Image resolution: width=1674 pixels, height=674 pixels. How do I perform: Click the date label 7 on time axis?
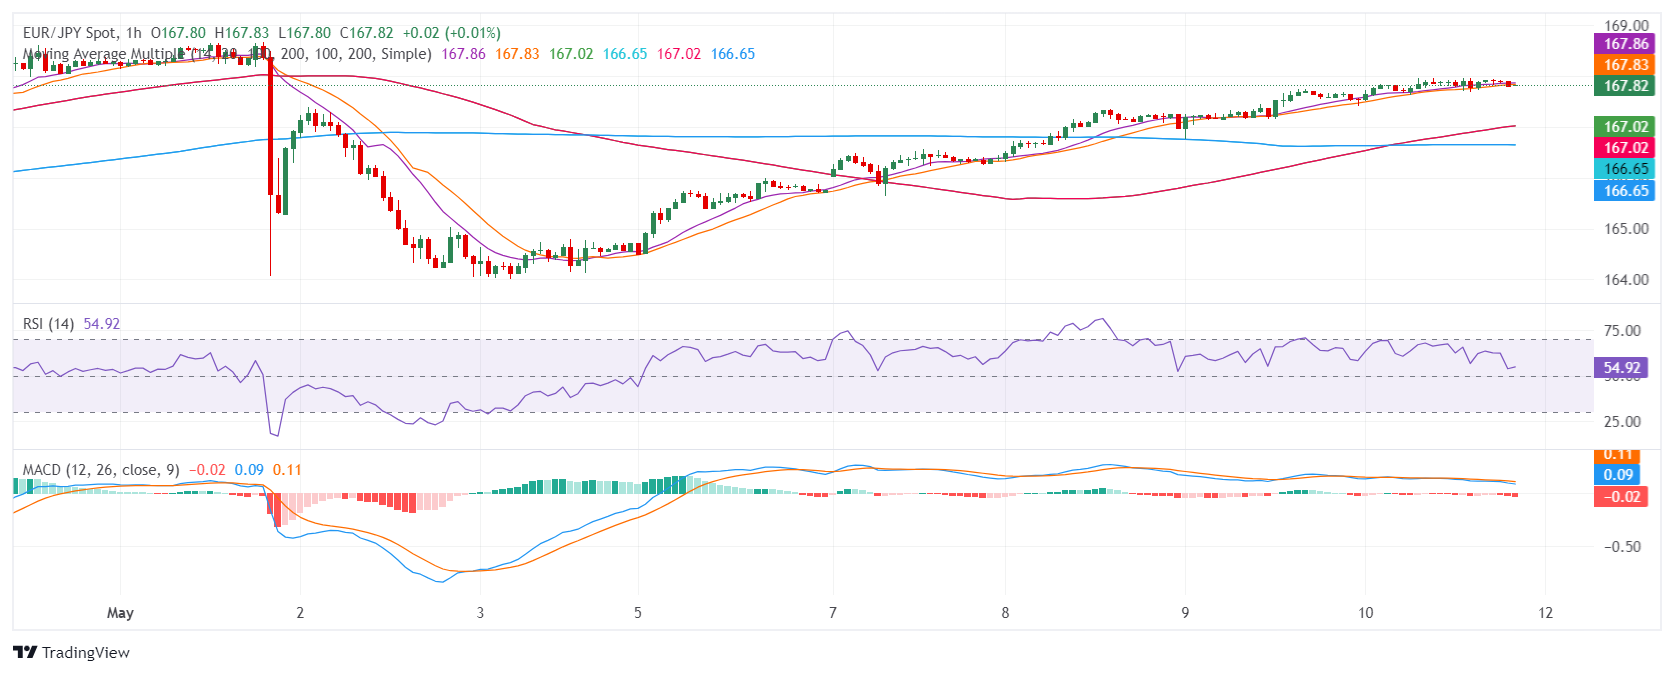tap(832, 612)
